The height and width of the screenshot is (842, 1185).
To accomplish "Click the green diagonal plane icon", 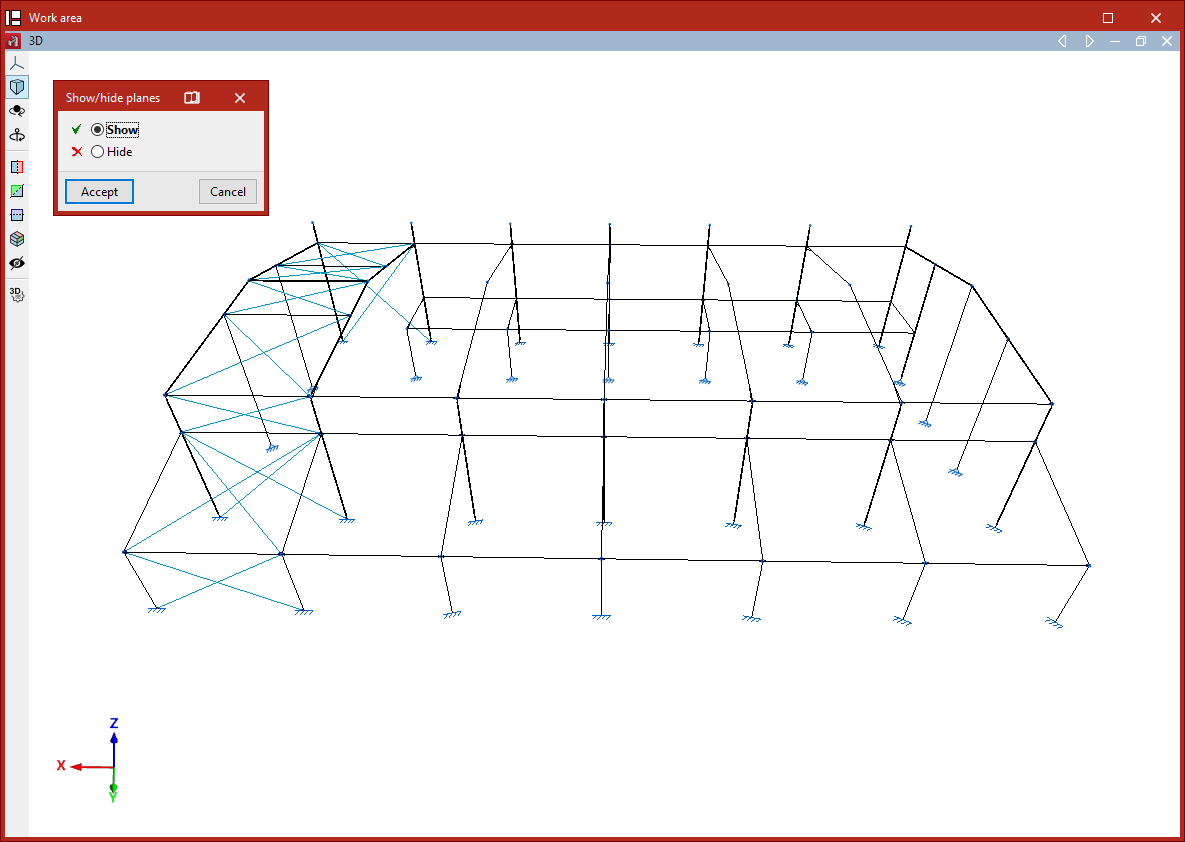I will (x=17, y=191).
